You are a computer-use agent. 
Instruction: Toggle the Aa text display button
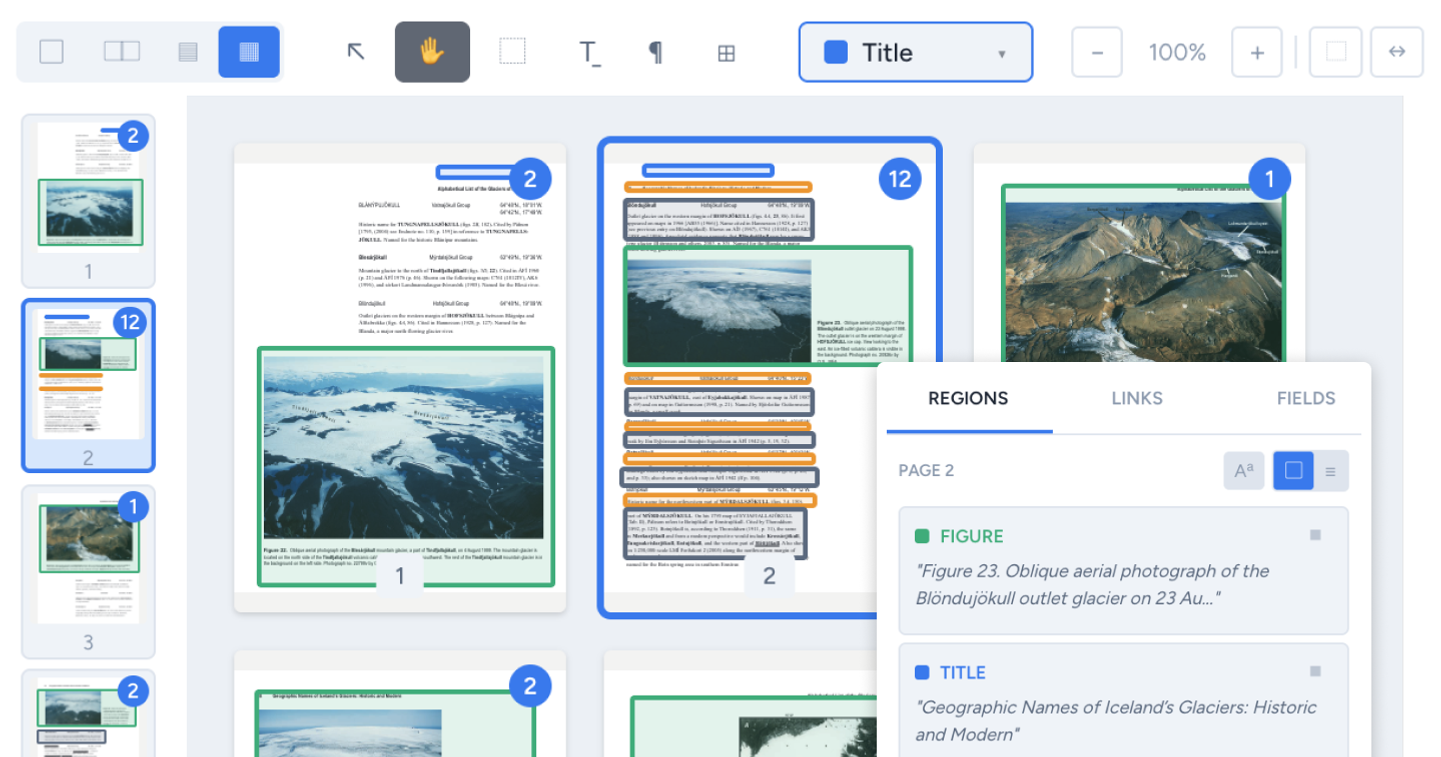(x=1244, y=470)
